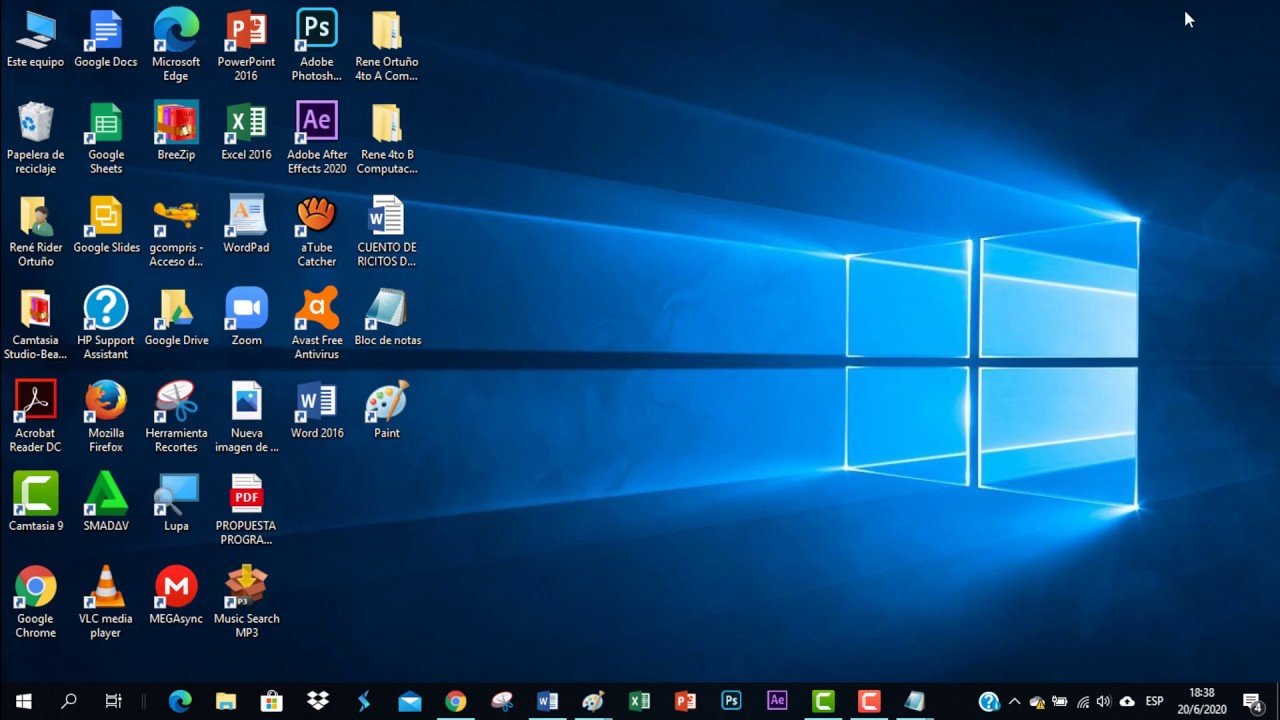Select the Camtasia Studio-Bea desktop icon
Screen dimensions: 1280x720
(35, 324)
